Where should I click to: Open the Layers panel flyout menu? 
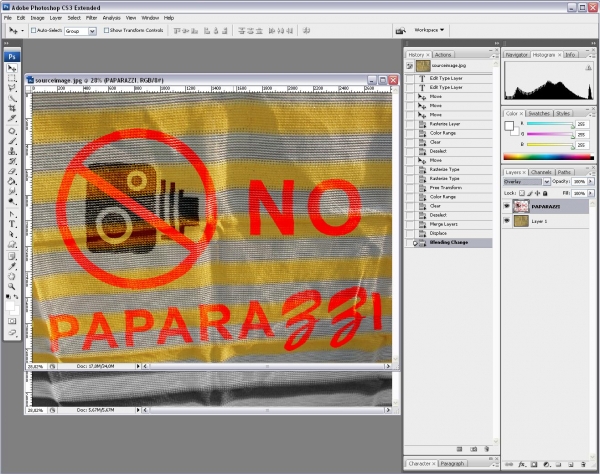pos(593,173)
